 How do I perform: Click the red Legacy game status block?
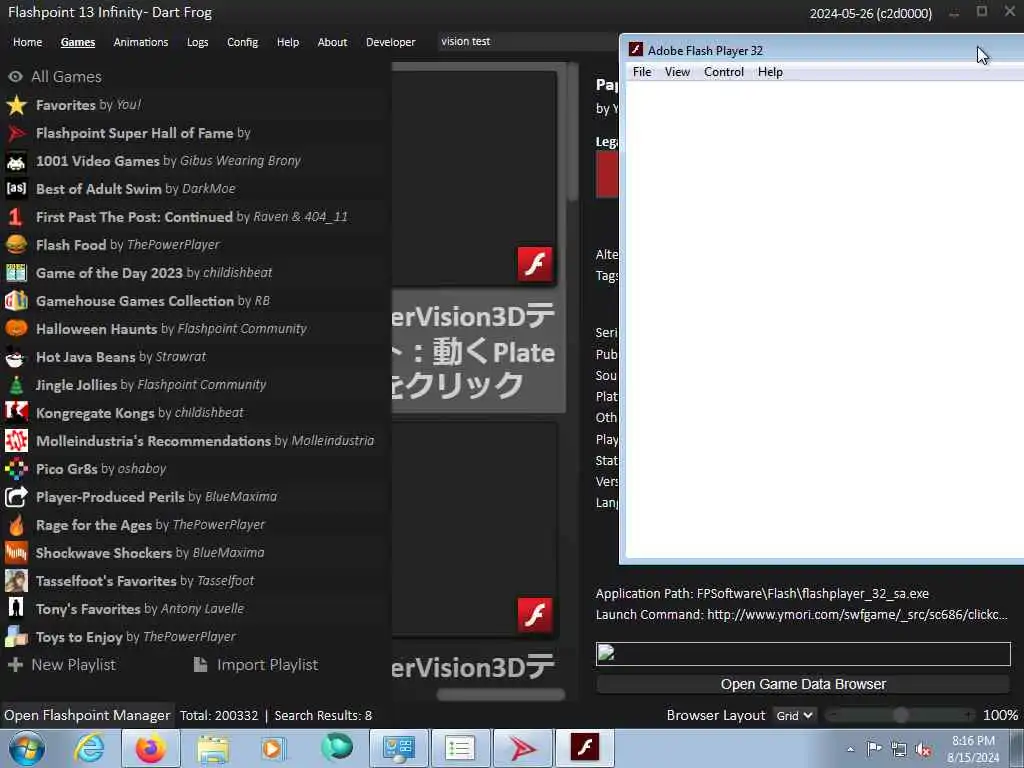(x=607, y=174)
